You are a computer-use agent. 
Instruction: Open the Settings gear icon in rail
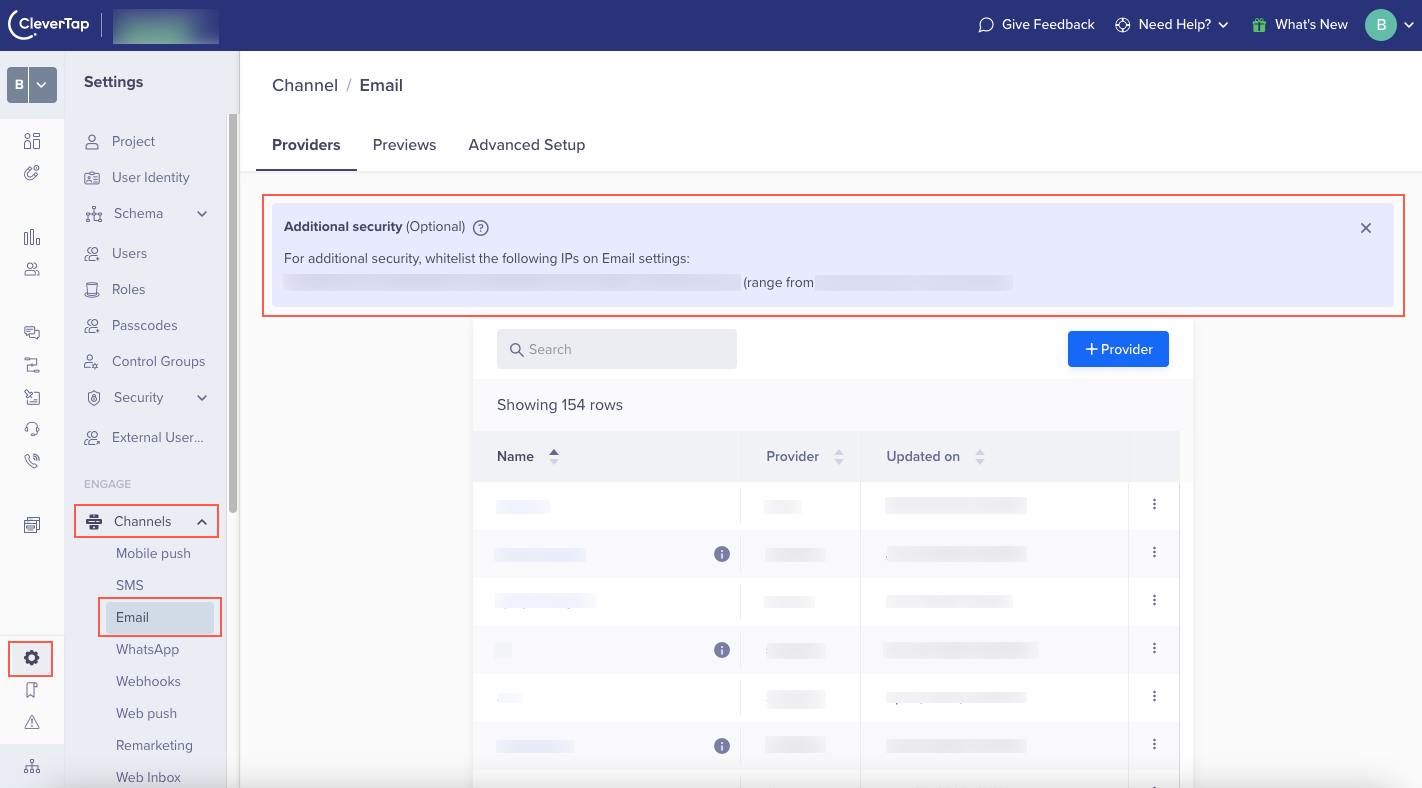tap(32, 658)
